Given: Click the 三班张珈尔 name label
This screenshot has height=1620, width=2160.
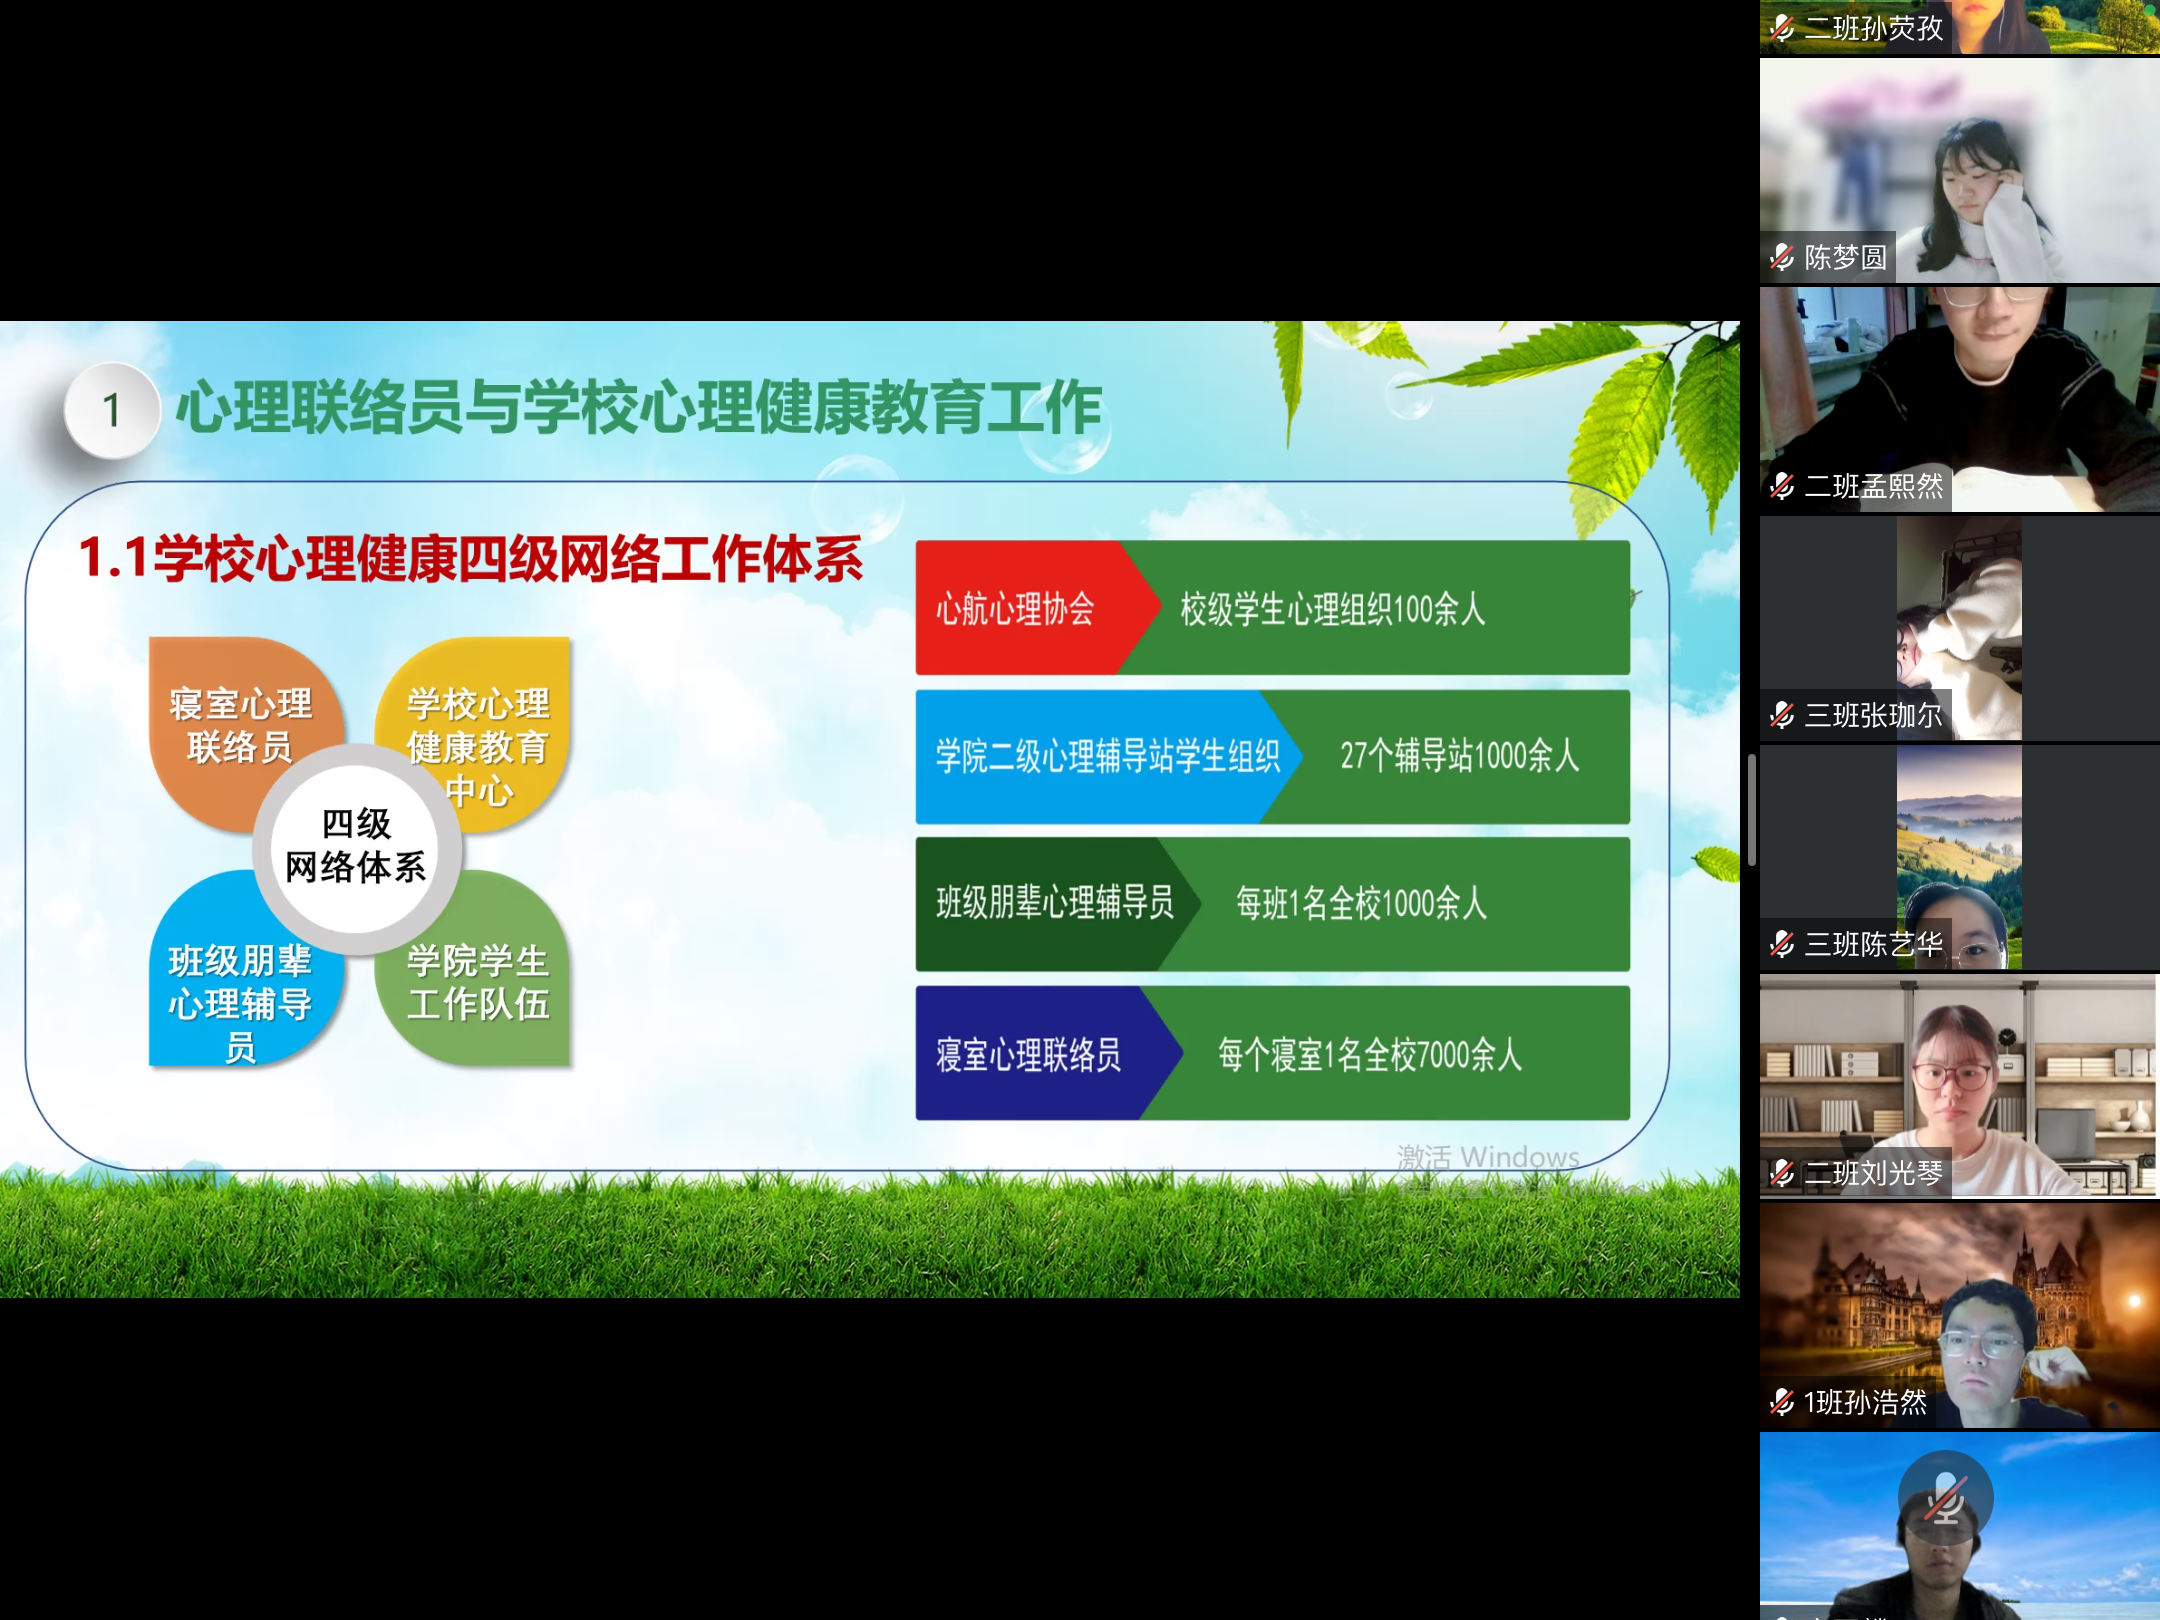Looking at the screenshot, I should [1872, 715].
